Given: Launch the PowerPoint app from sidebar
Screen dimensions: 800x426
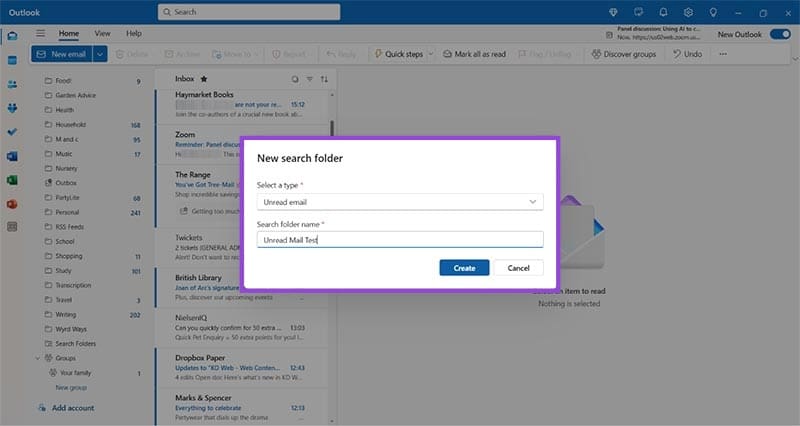Looking at the screenshot, I should [12, 204].
